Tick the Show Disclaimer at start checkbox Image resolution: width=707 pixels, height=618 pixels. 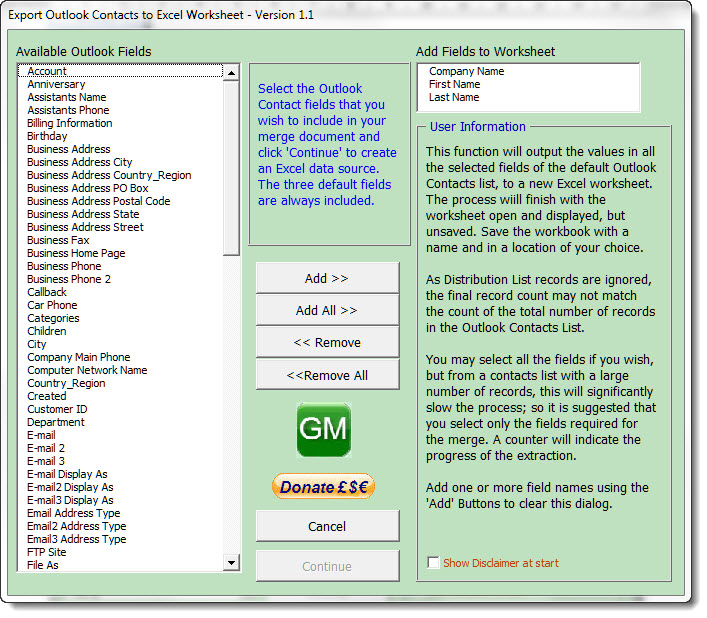pos(433,563)
